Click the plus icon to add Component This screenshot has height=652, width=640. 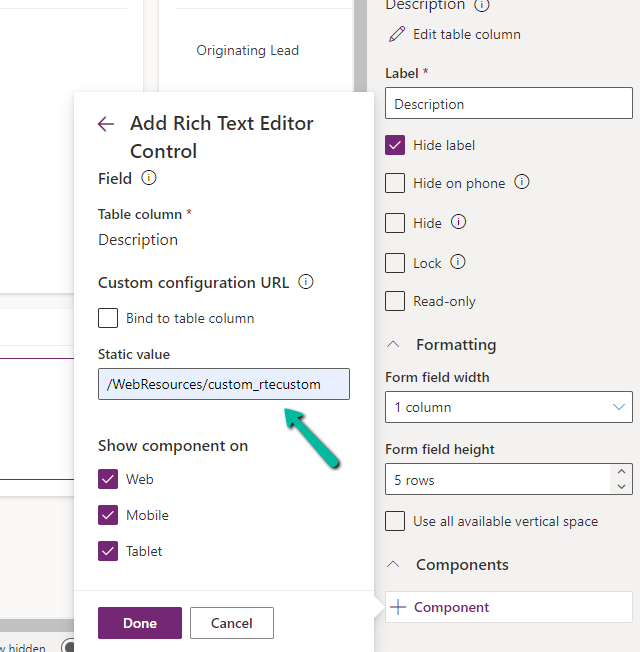[399, 607]
